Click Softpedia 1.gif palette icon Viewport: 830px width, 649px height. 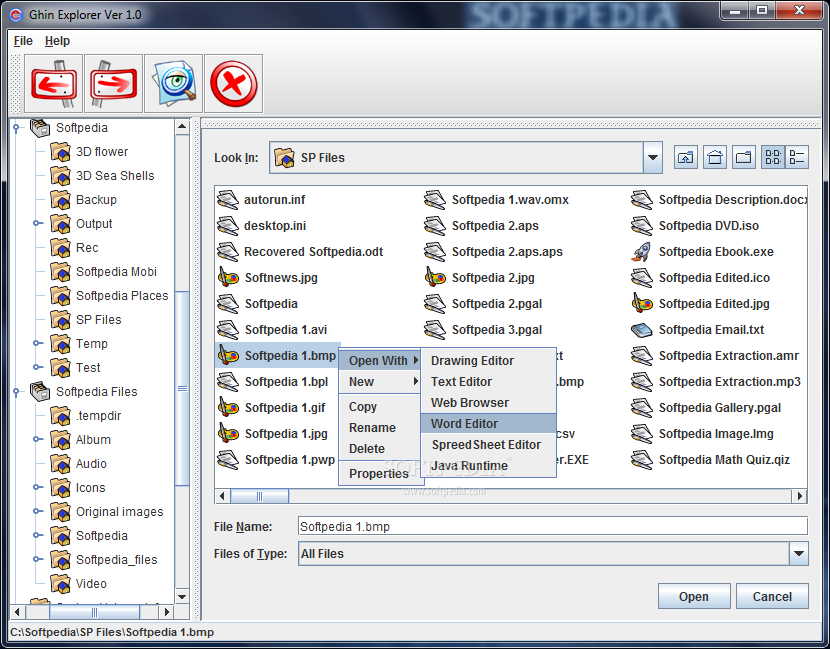click(x=228, y=408)
